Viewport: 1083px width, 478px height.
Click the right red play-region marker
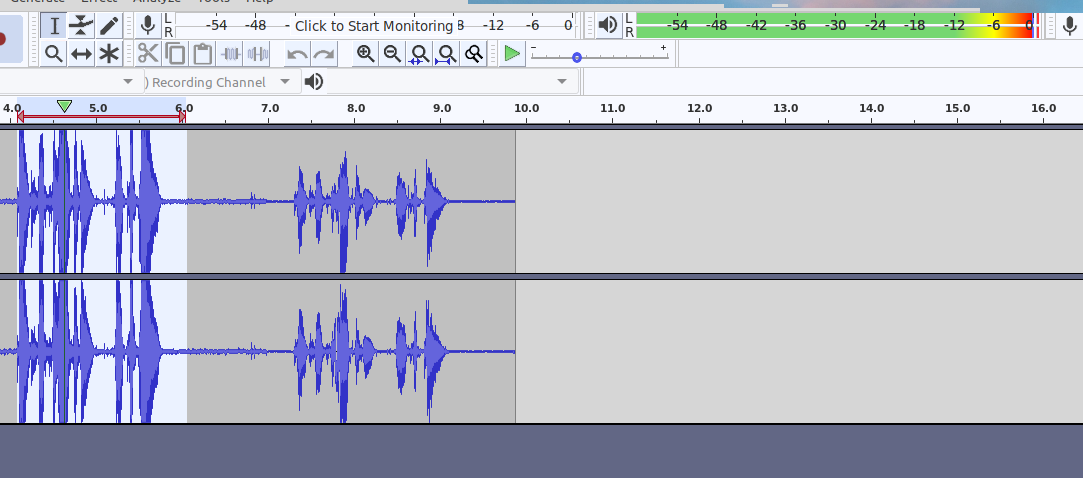point(182,117)
